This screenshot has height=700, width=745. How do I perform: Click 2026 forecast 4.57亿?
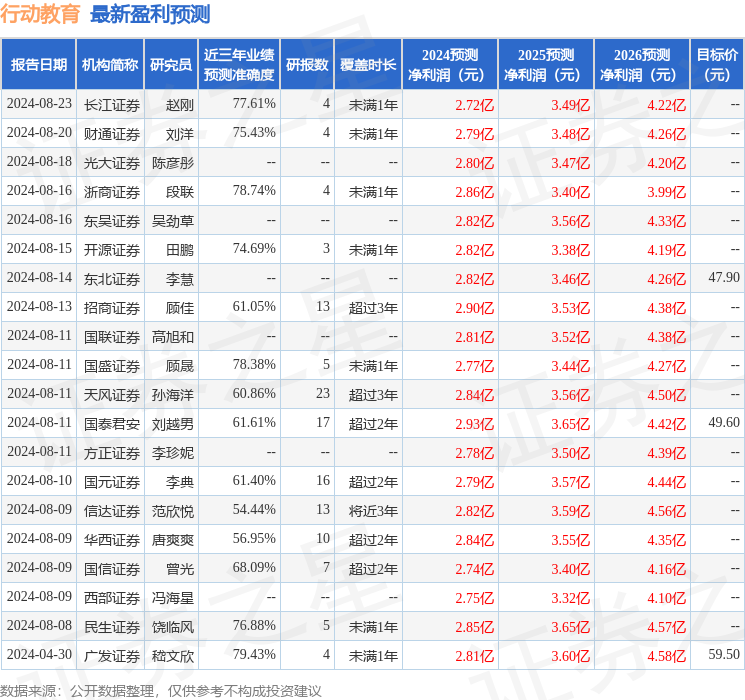coord(667,627)
